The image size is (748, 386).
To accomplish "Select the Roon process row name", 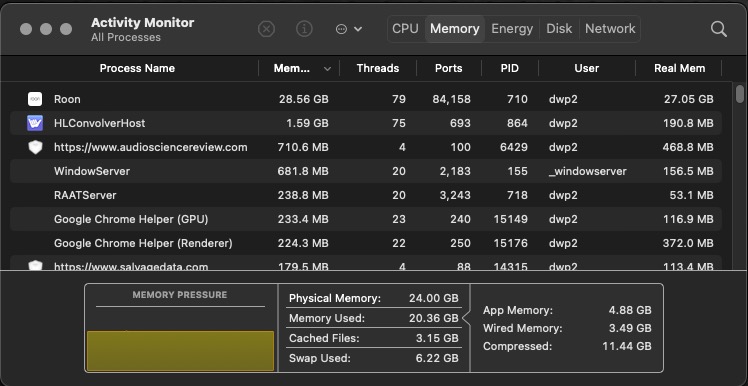I will [x=67, y=99].
